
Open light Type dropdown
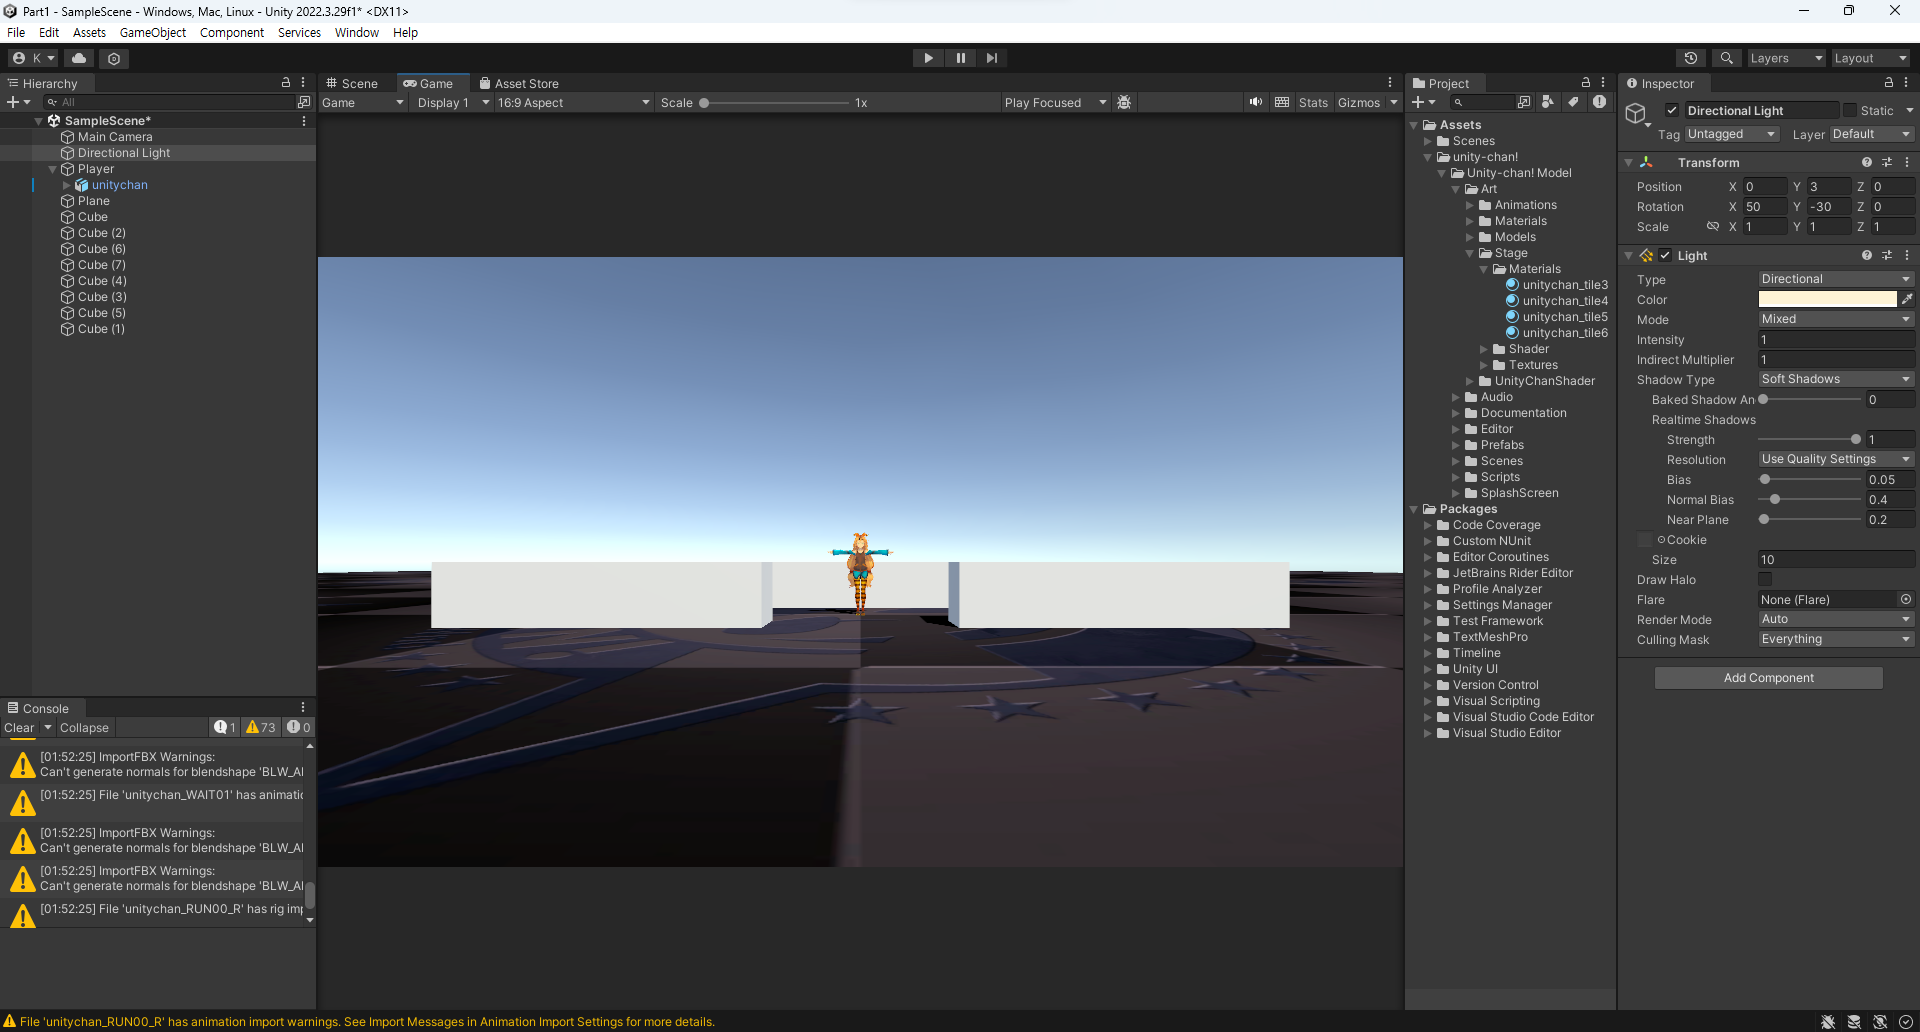(1836, 279)
